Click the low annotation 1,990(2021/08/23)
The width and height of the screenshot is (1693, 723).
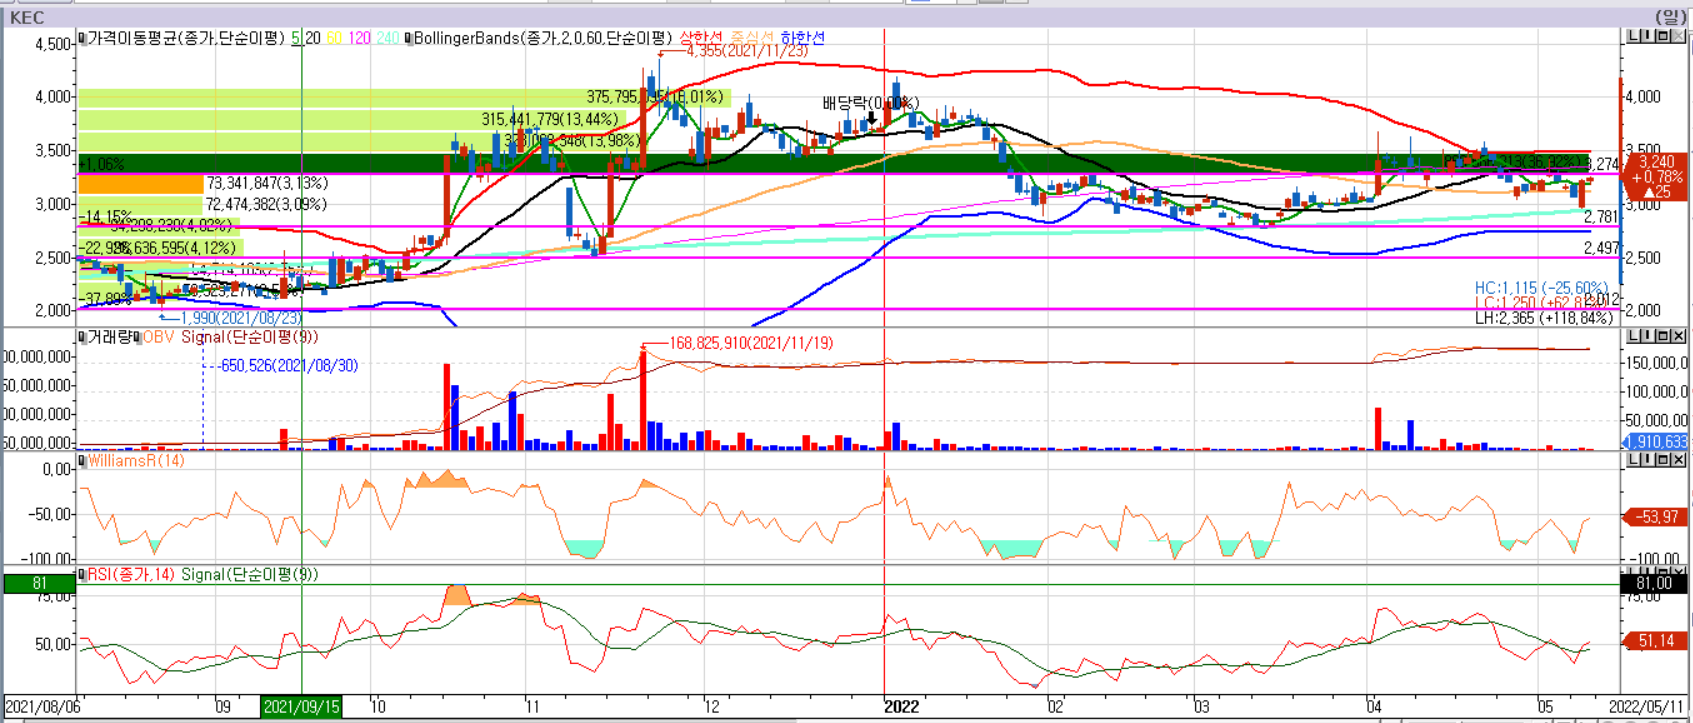coord(241,318)
